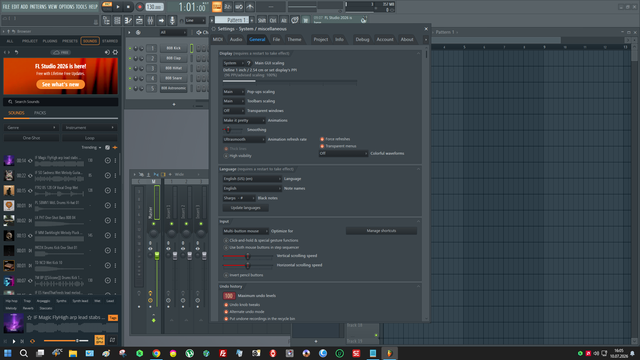
Task: Switch to the Audio settings tab
Action: click(x=236, y=40)
